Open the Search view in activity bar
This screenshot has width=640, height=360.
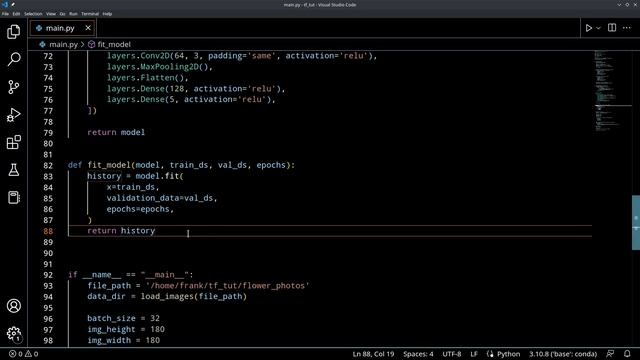coord(13,59)
